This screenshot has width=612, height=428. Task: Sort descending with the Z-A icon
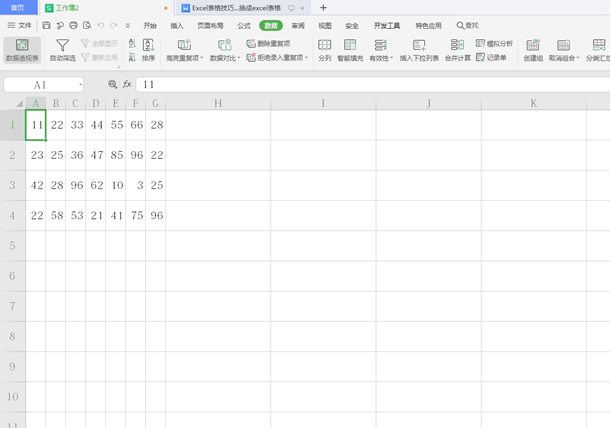[132, 58]
